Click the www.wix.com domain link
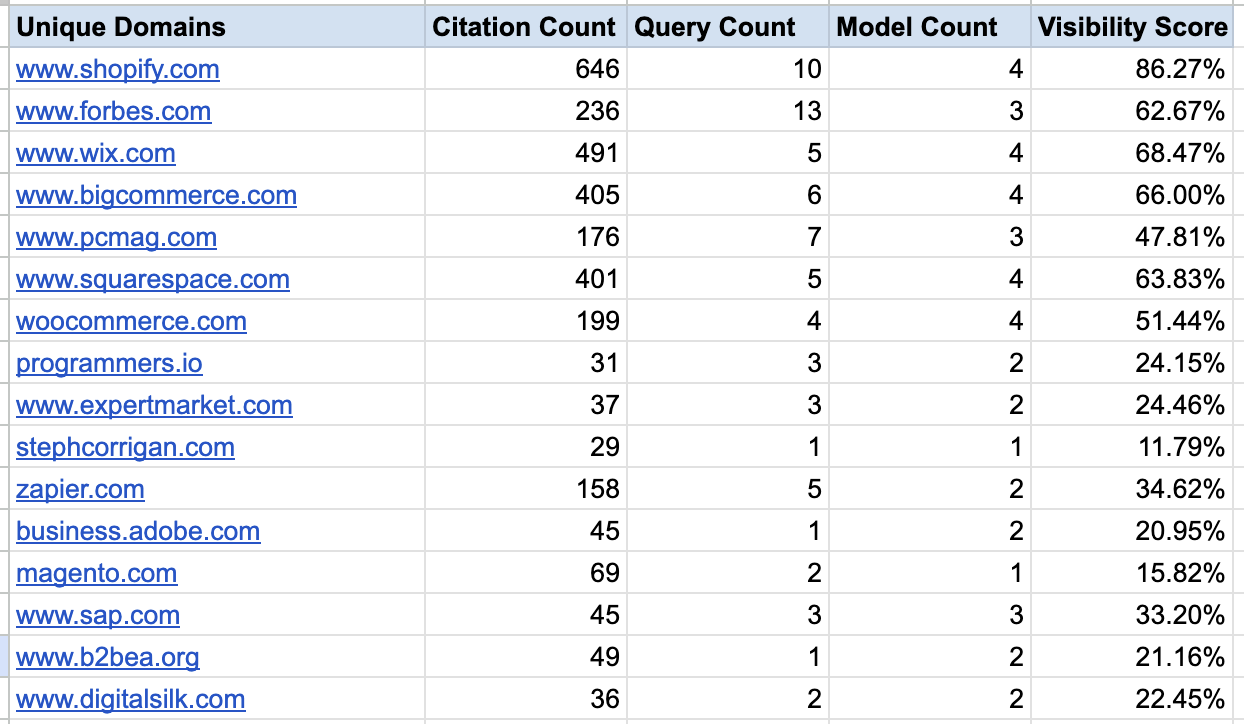1244x724 pixels. coord(95,153)
